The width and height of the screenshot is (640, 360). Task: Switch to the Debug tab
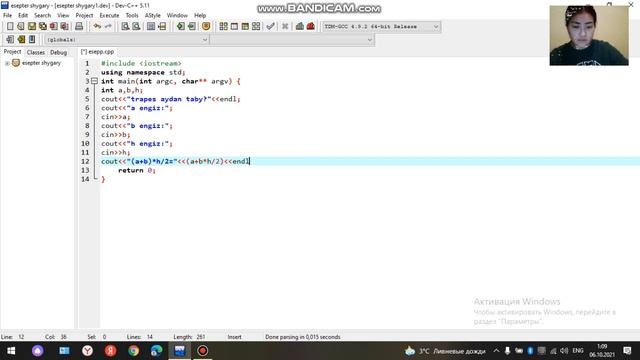[x=58, y=52]
